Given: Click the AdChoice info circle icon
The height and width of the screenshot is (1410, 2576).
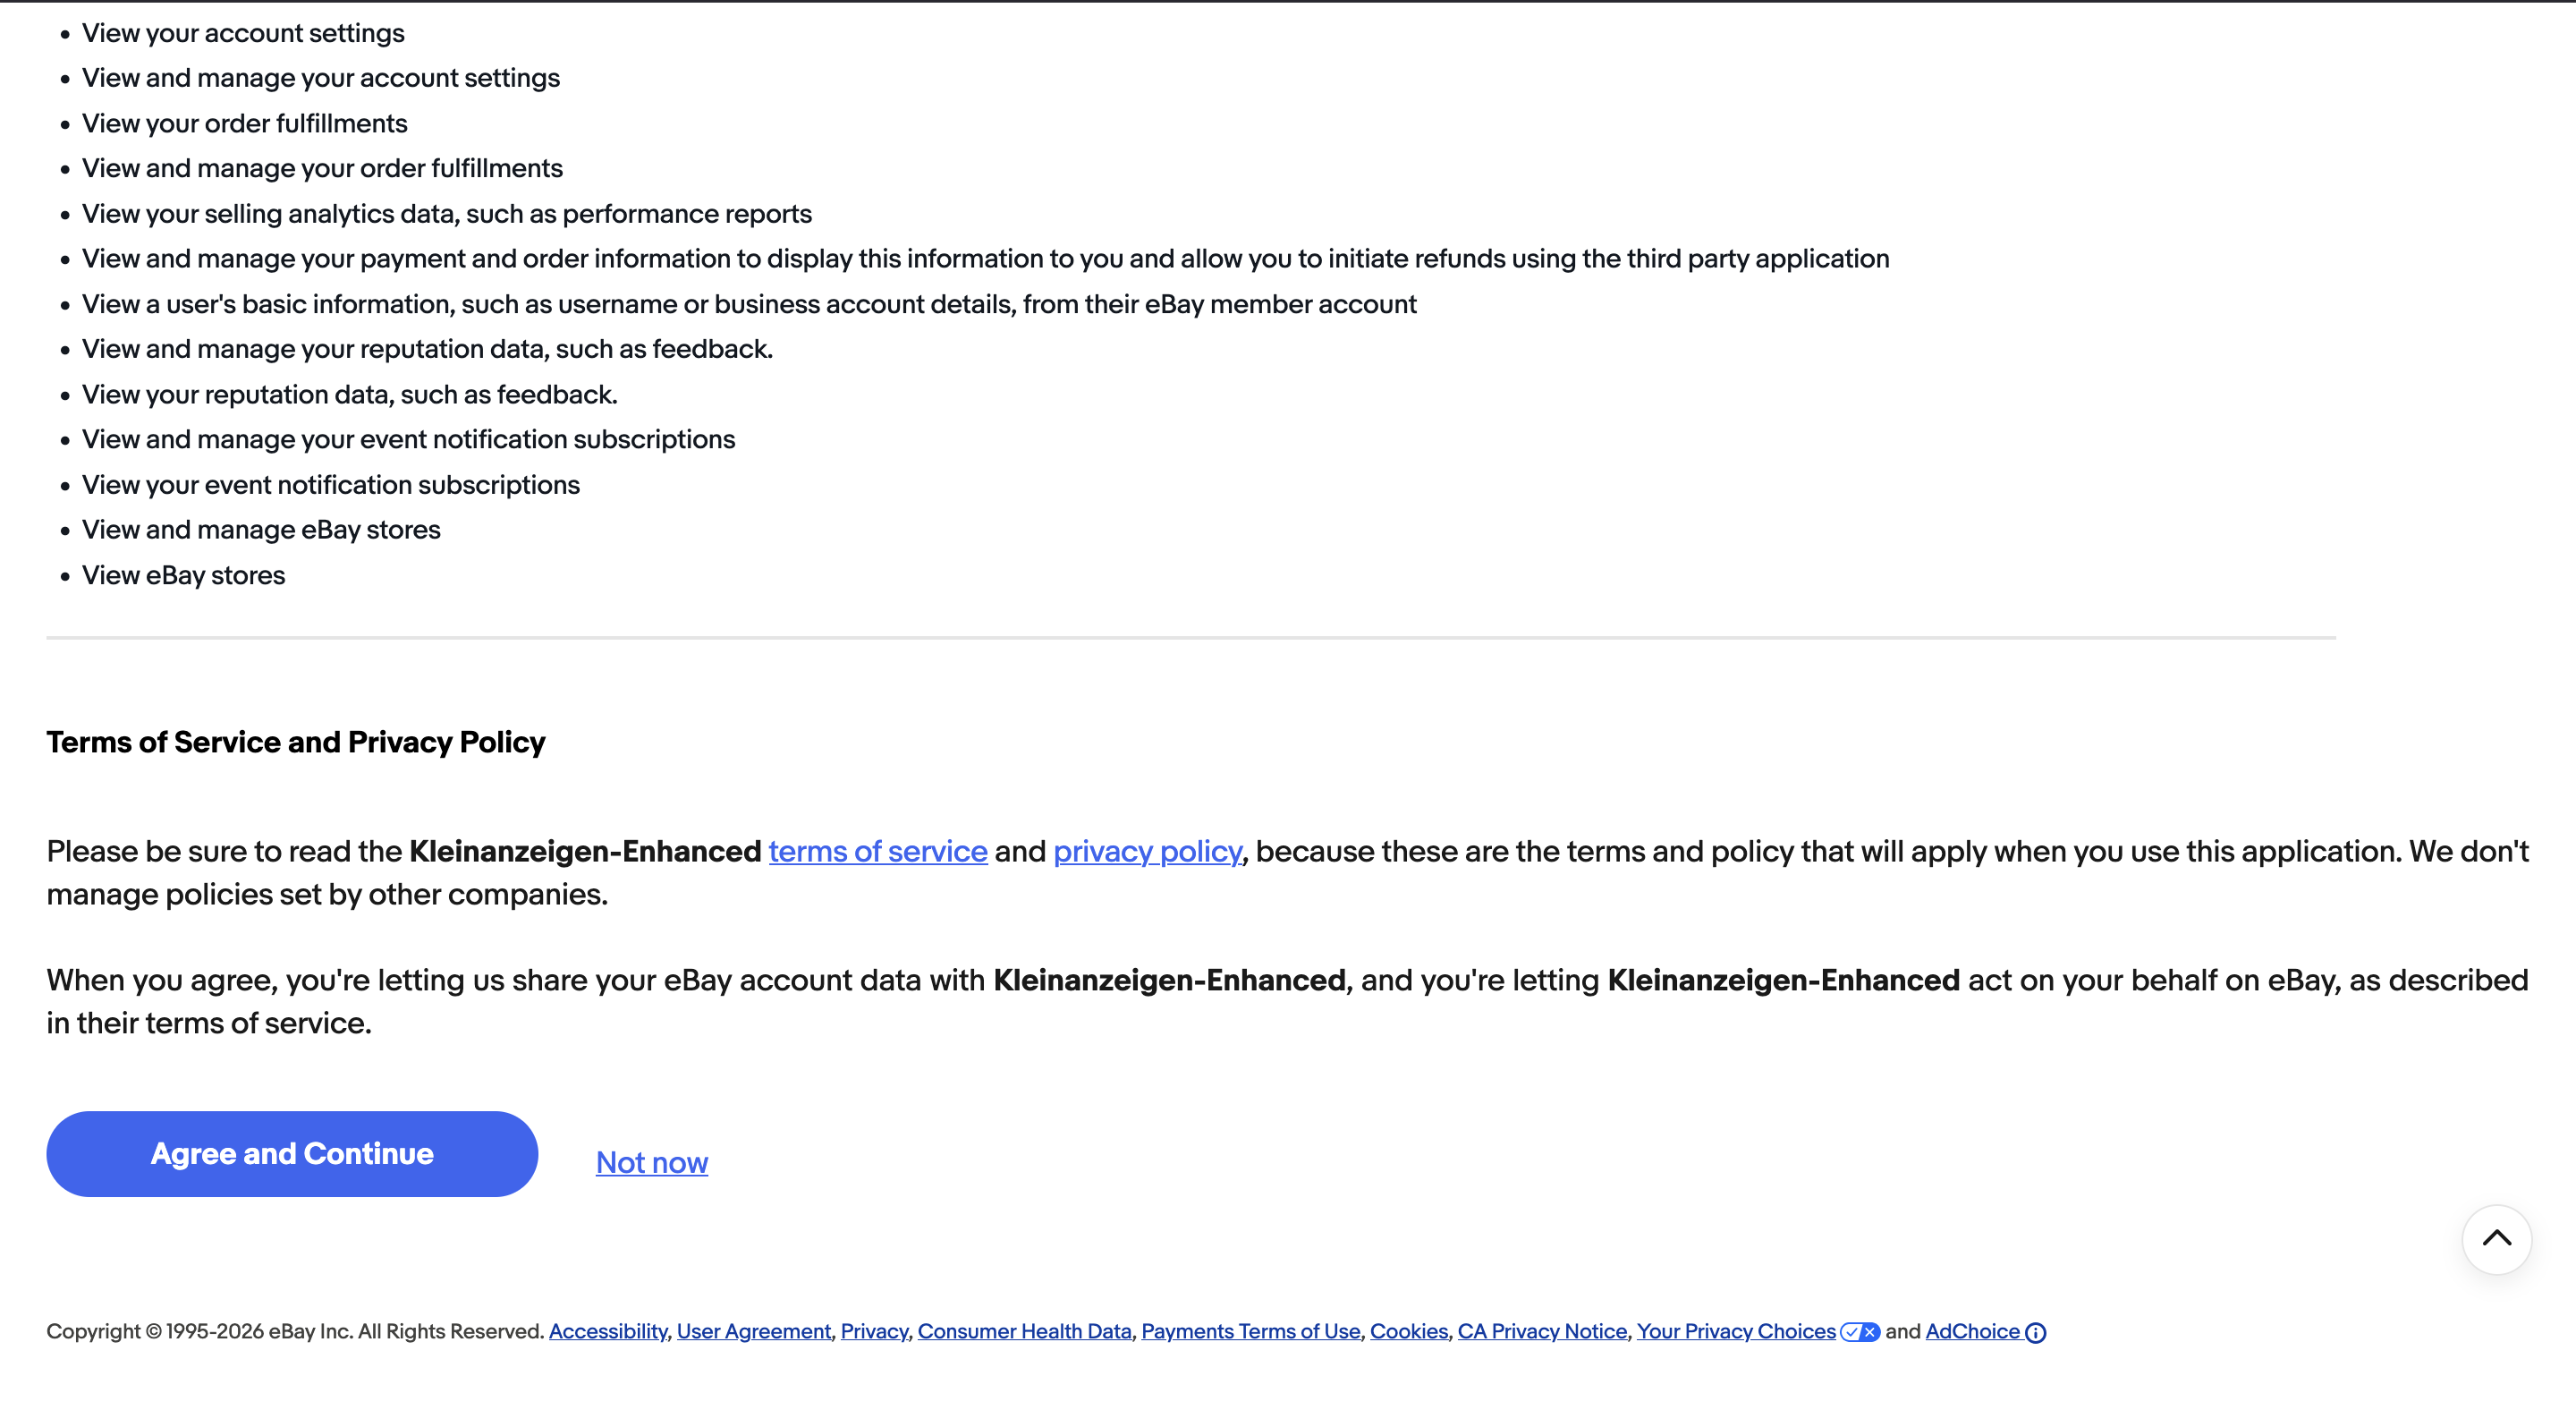Looking at the screenshot, I should coord(2035,1333).
